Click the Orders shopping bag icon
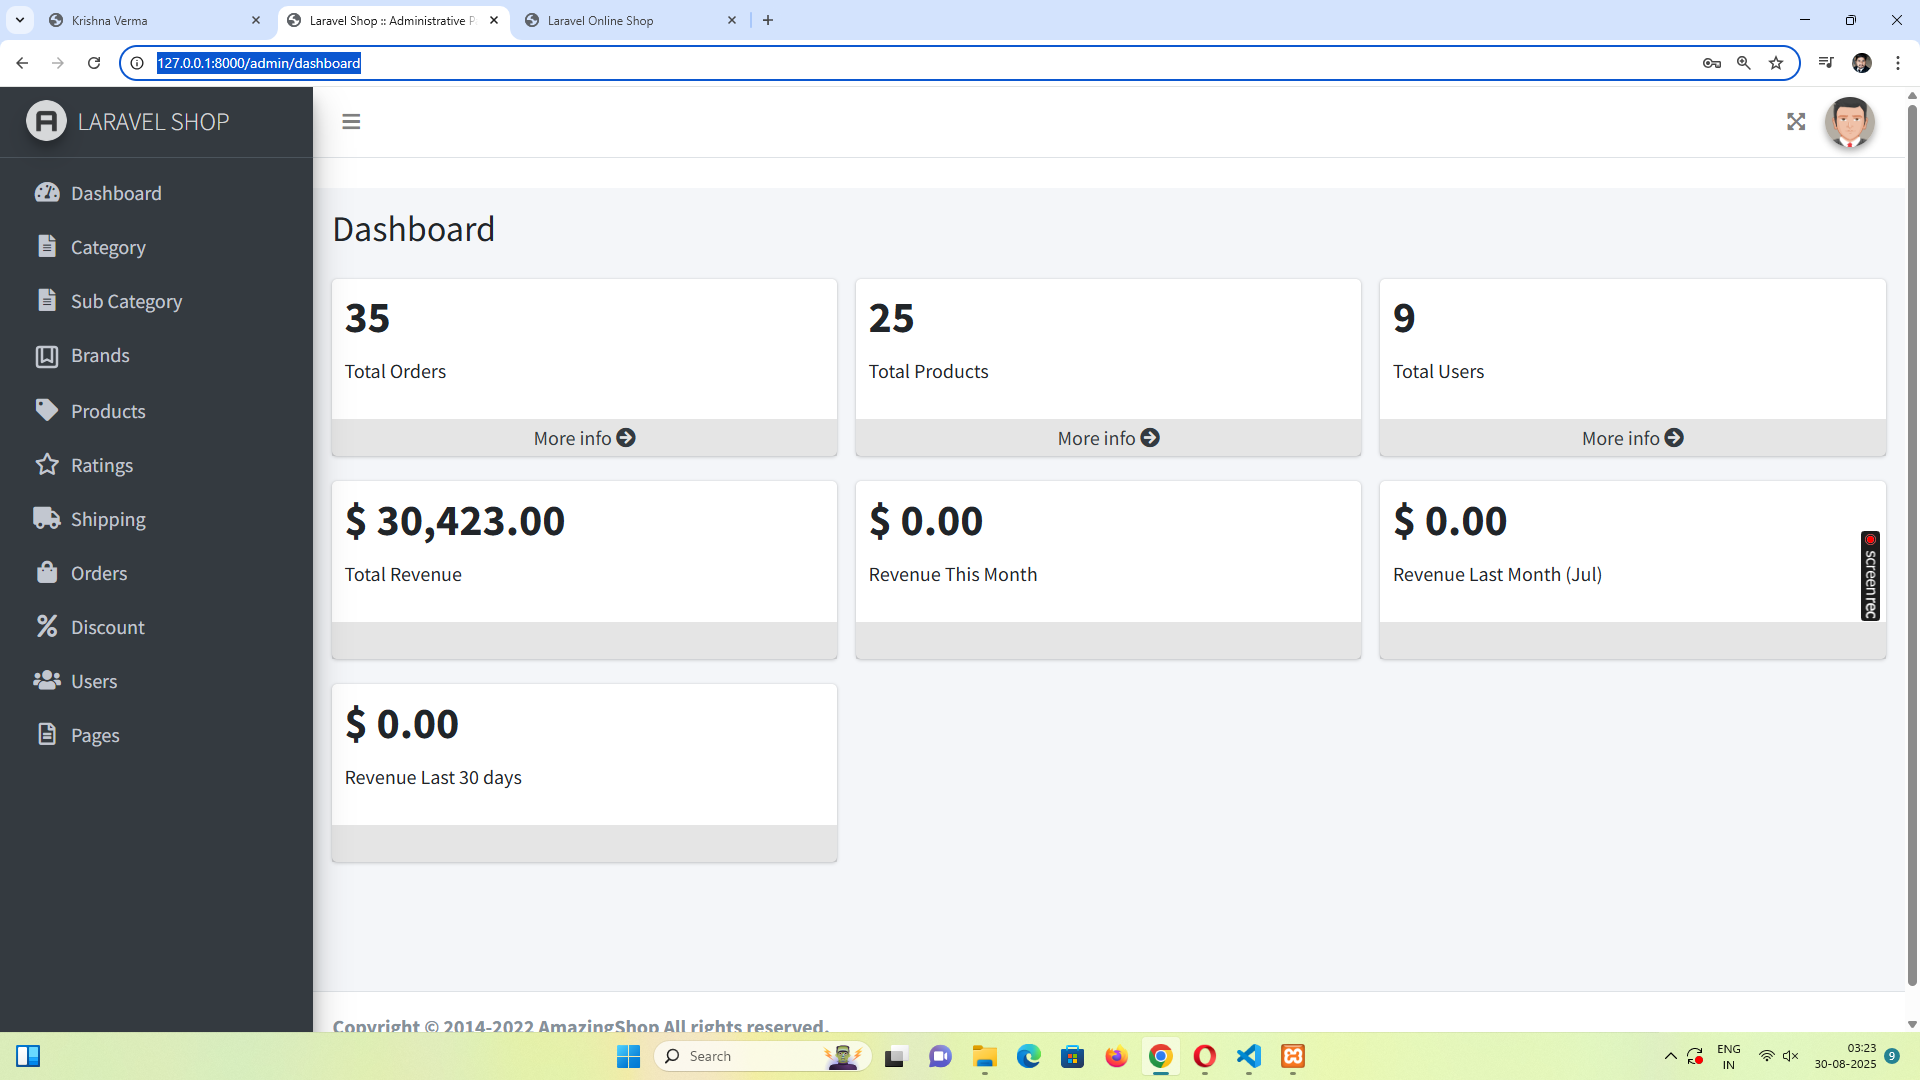The image size is (1920, 1080). point(47,572)
